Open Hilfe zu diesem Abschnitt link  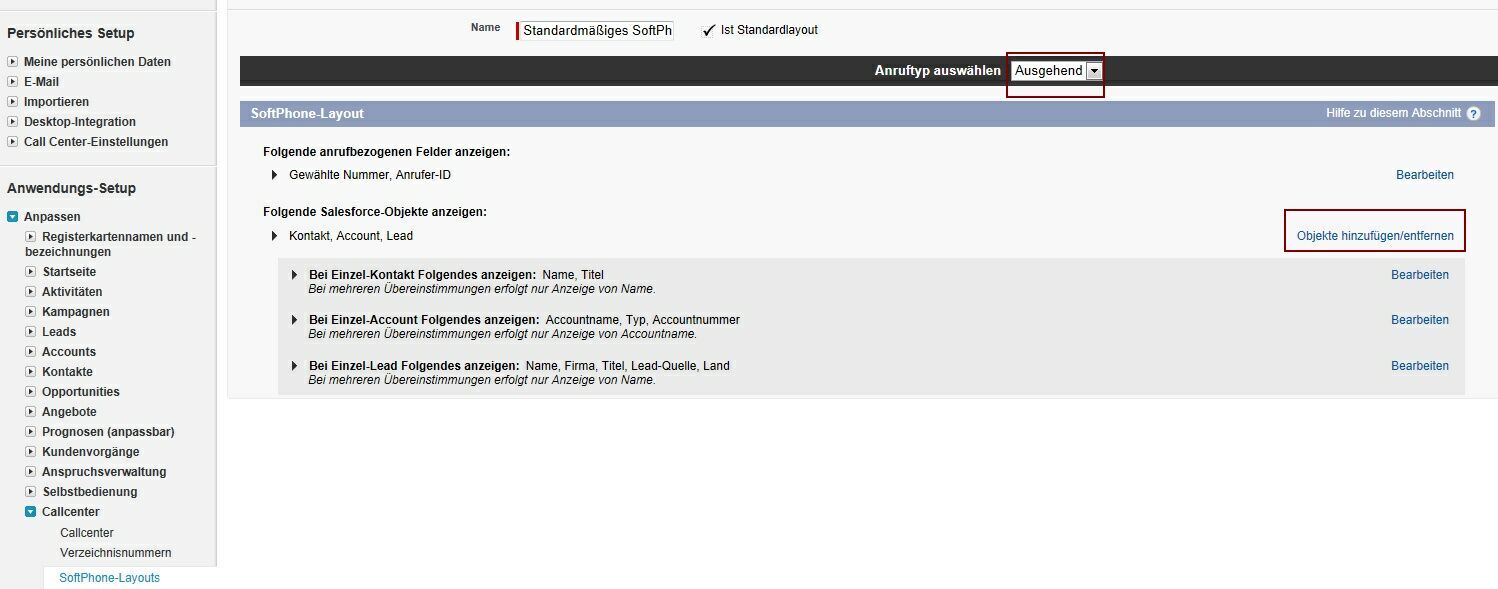(x=1393, y=114)
